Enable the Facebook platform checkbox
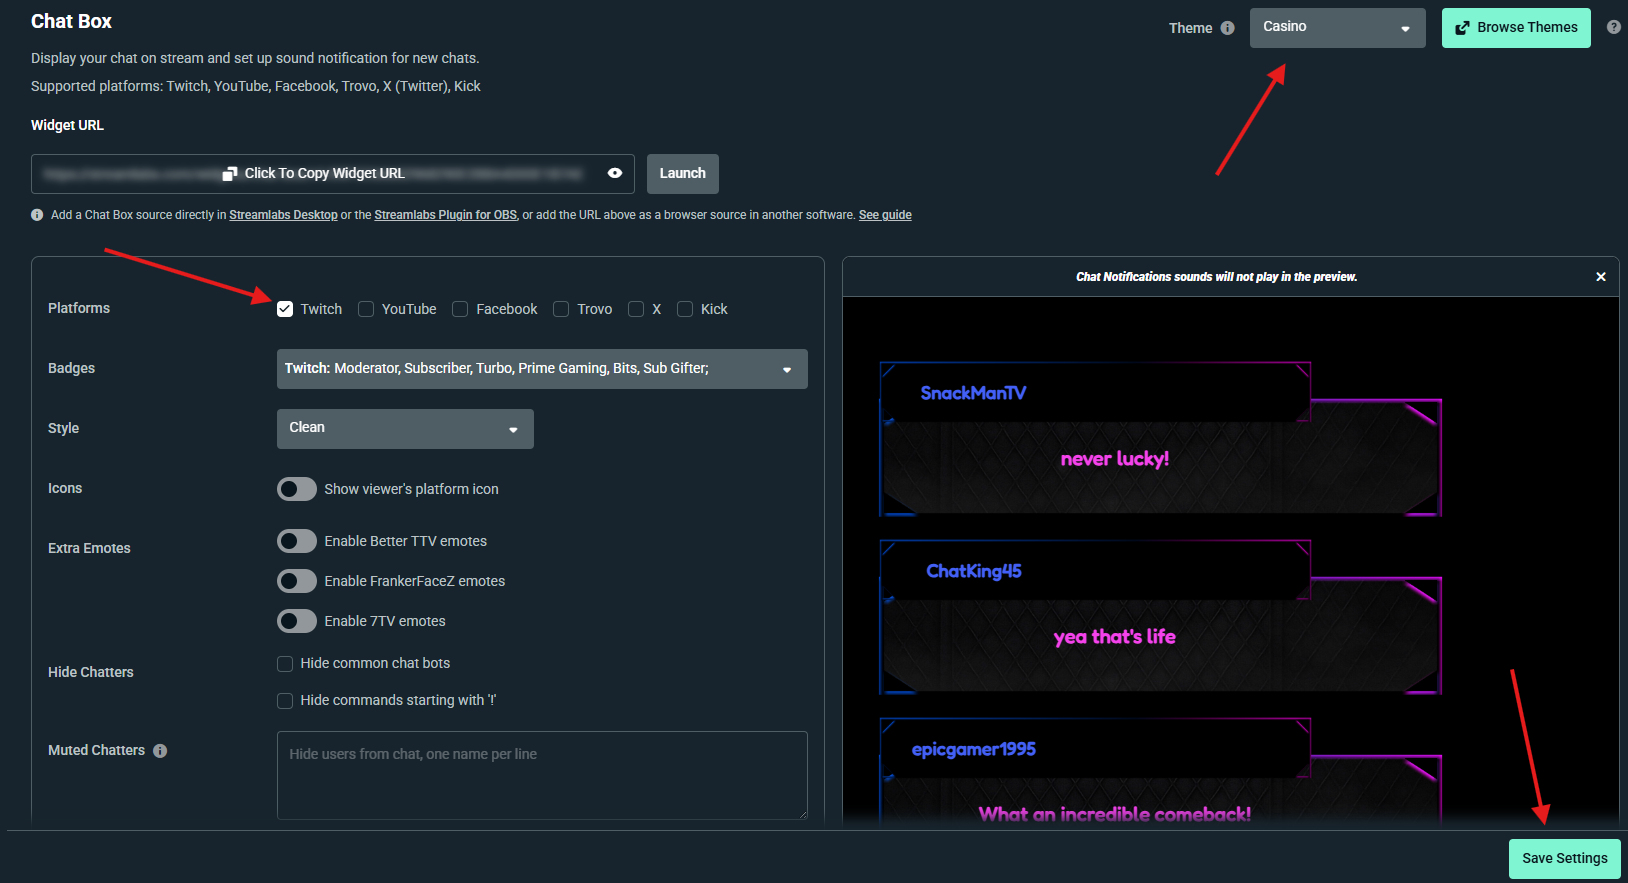Image resolution: width=1628 pixels, height=883 pixels. (x=460, y=309)
